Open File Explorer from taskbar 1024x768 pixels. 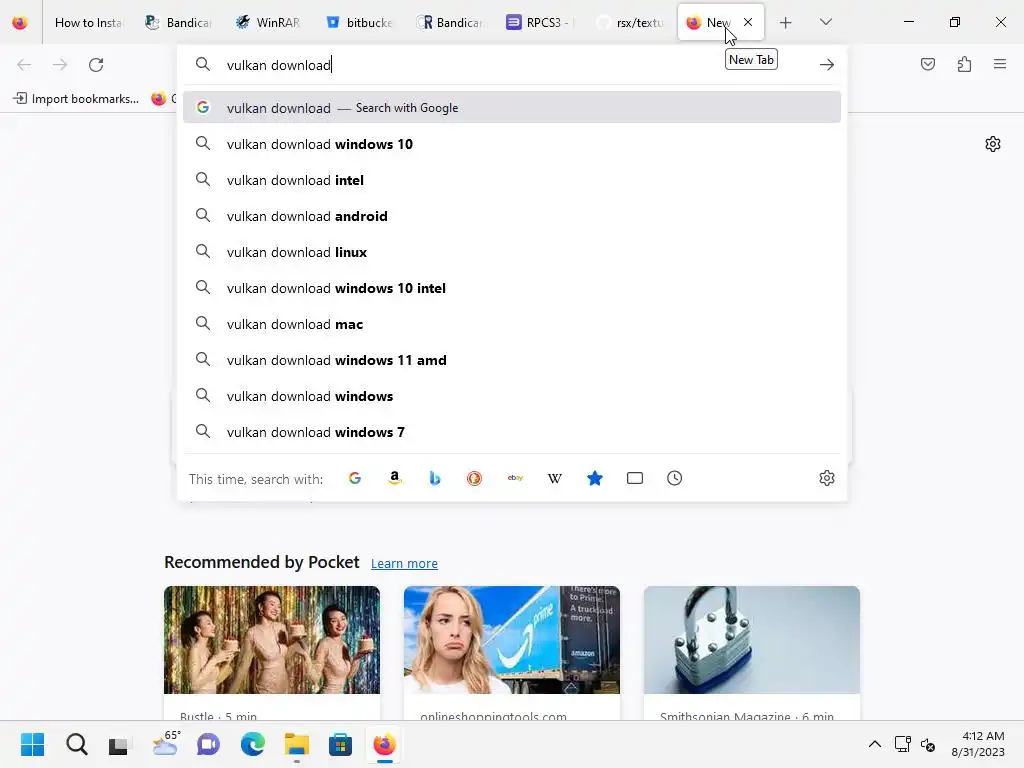[x=296, y=744]
